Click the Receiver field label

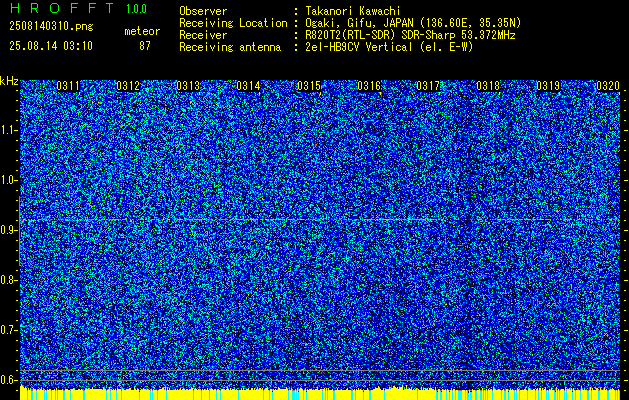coord(203,35)
